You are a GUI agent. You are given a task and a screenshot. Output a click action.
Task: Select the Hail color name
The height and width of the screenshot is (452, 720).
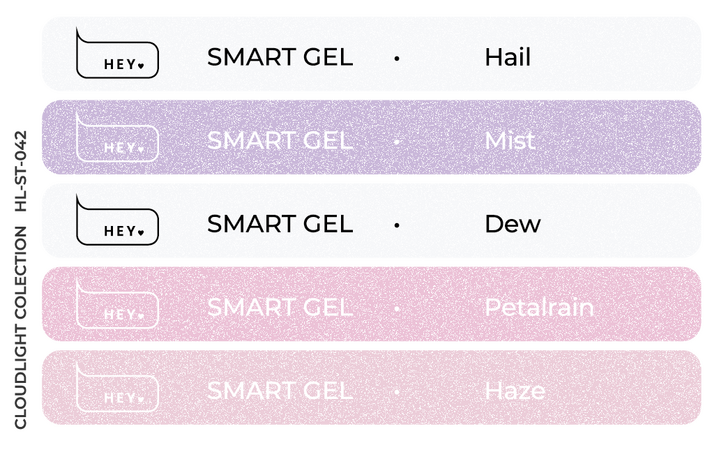[x=508, y=57]
